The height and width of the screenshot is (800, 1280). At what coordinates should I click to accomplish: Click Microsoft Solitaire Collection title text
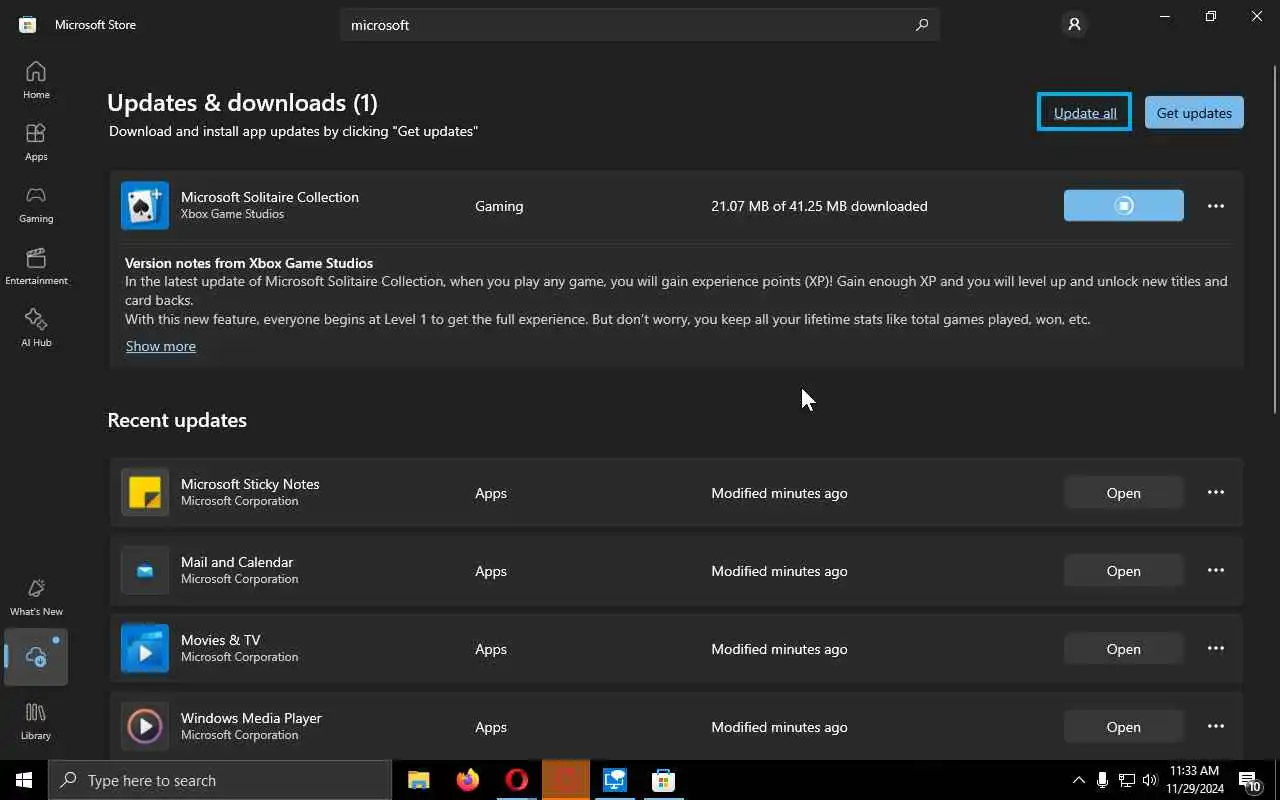click(x=270, y=197)
